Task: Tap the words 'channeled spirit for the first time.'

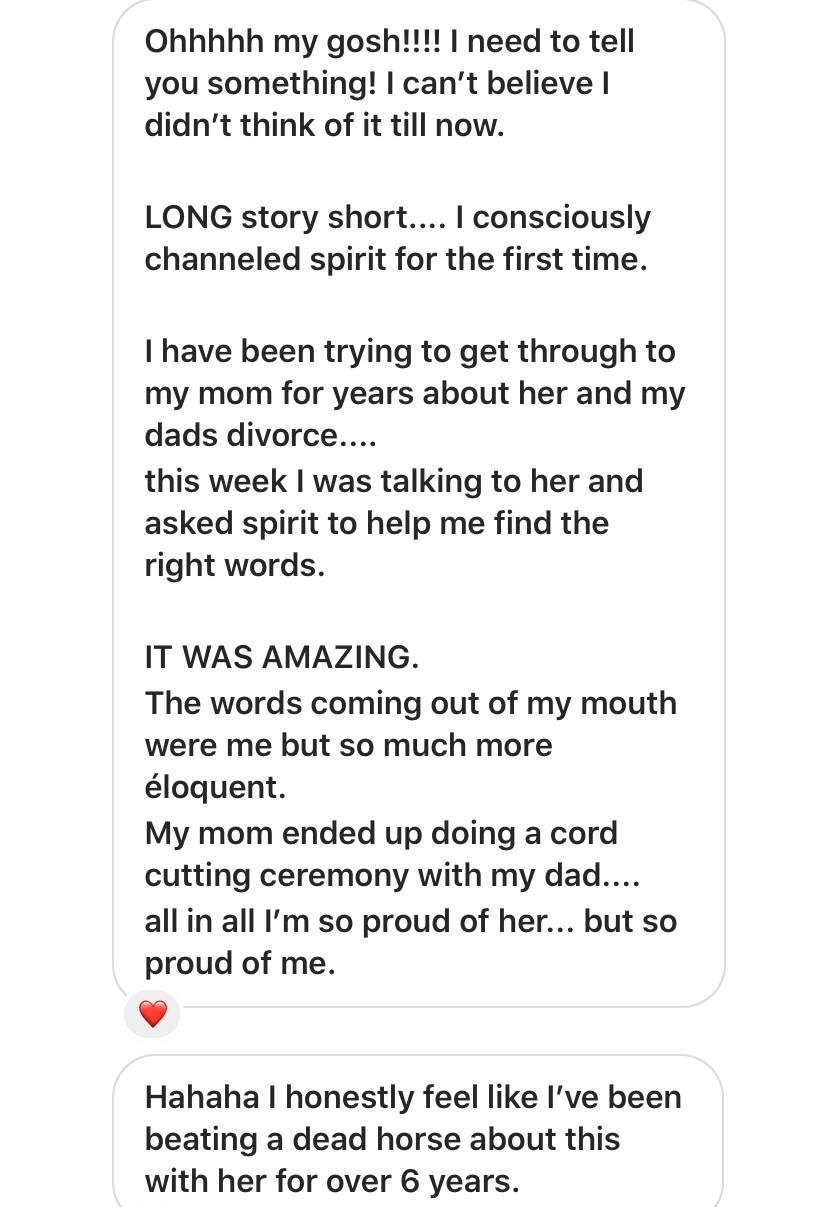Action: 396,260
